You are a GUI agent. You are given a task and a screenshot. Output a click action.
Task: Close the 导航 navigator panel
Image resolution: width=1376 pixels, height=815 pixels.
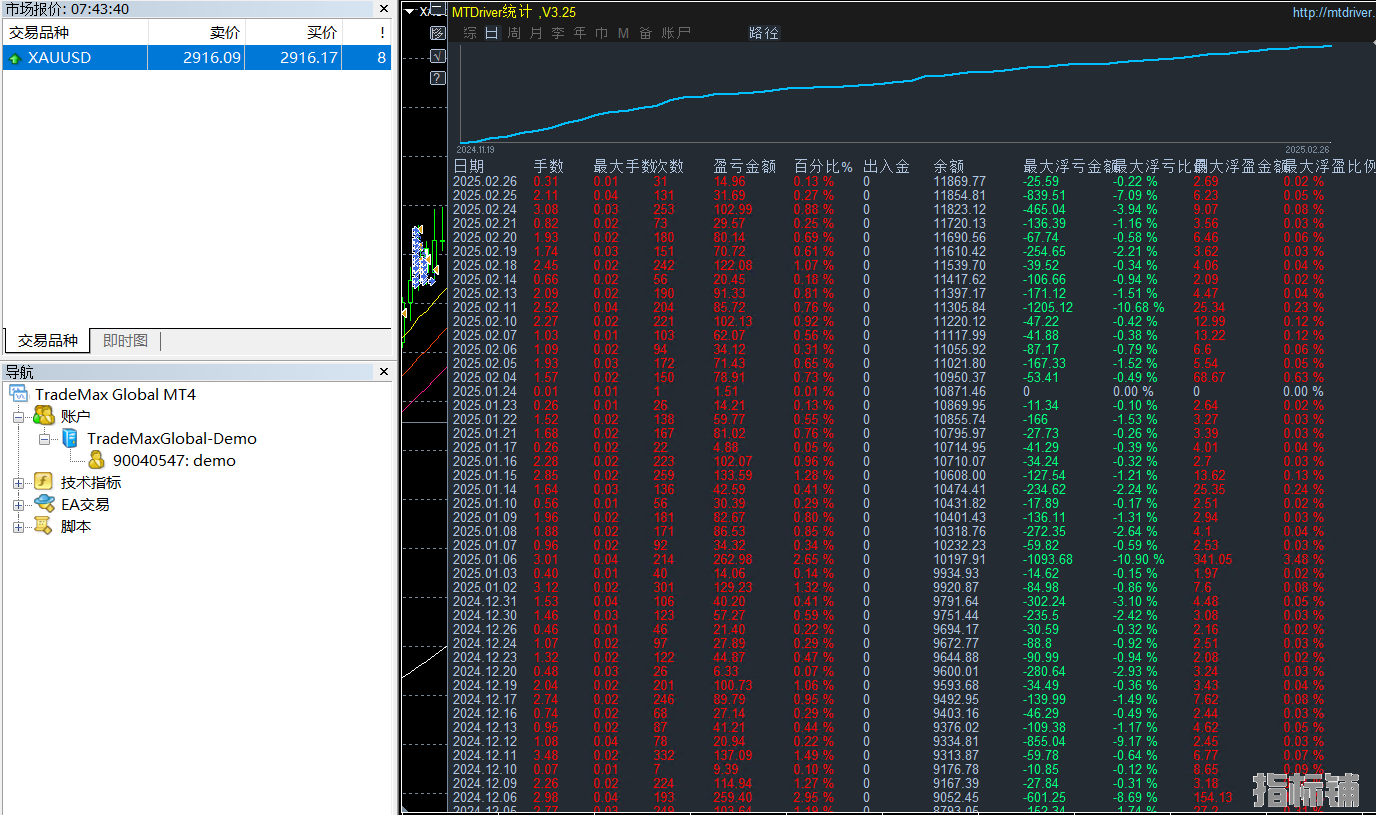coord(384,372)
